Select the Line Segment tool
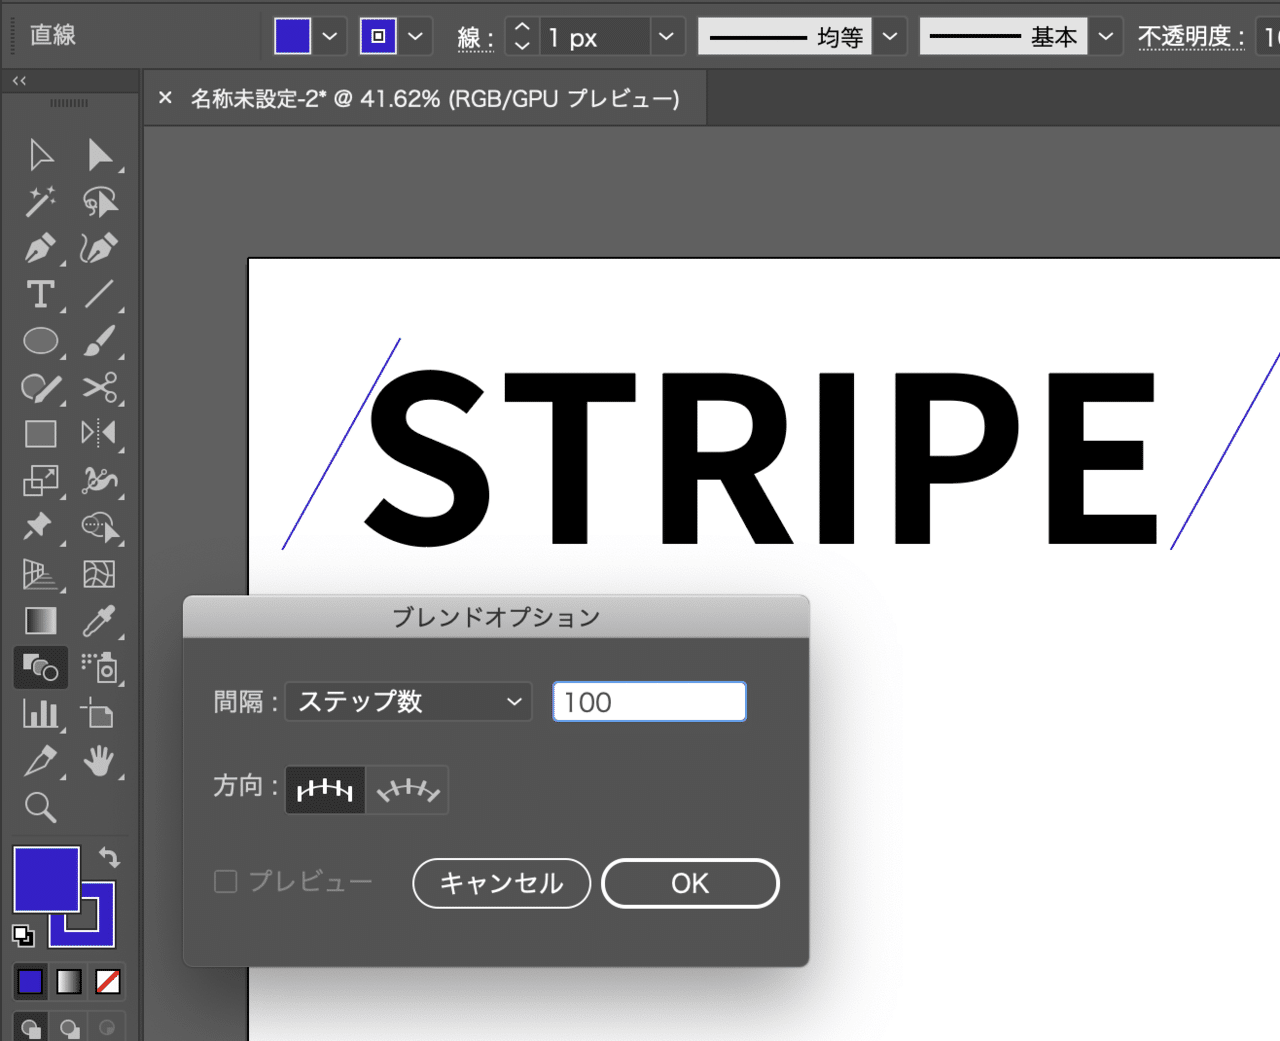The width and height of the screenshot is (1280, 1041). [x=99, y=294]
